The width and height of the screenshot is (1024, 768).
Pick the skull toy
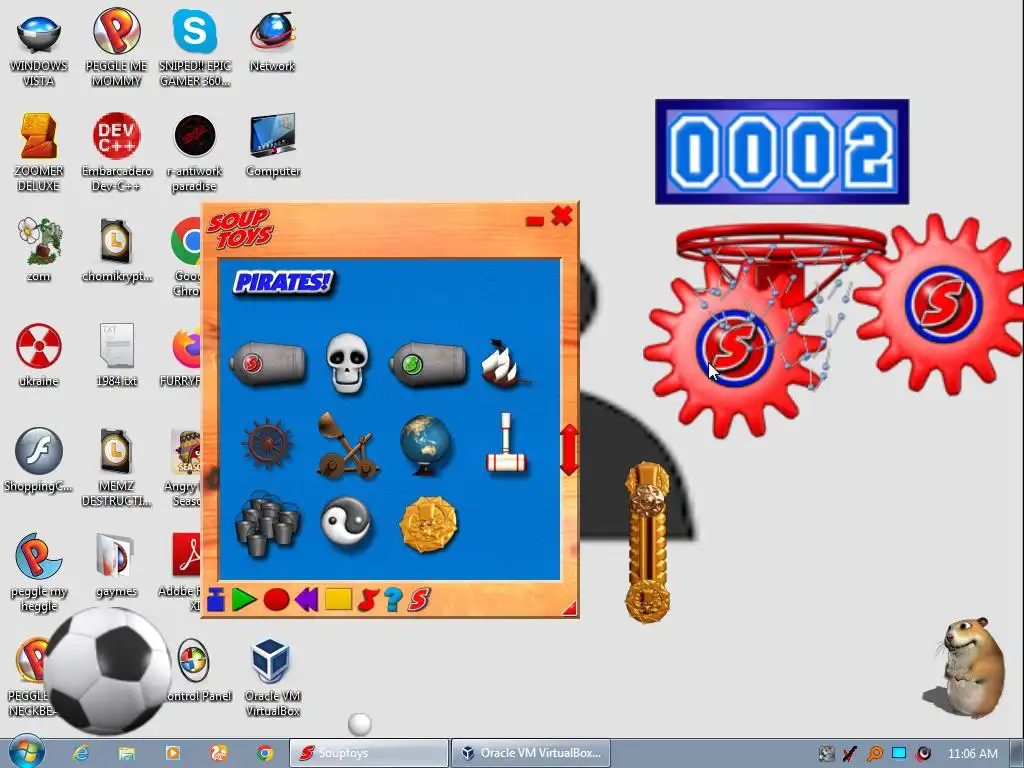click(x=347, y=363)
